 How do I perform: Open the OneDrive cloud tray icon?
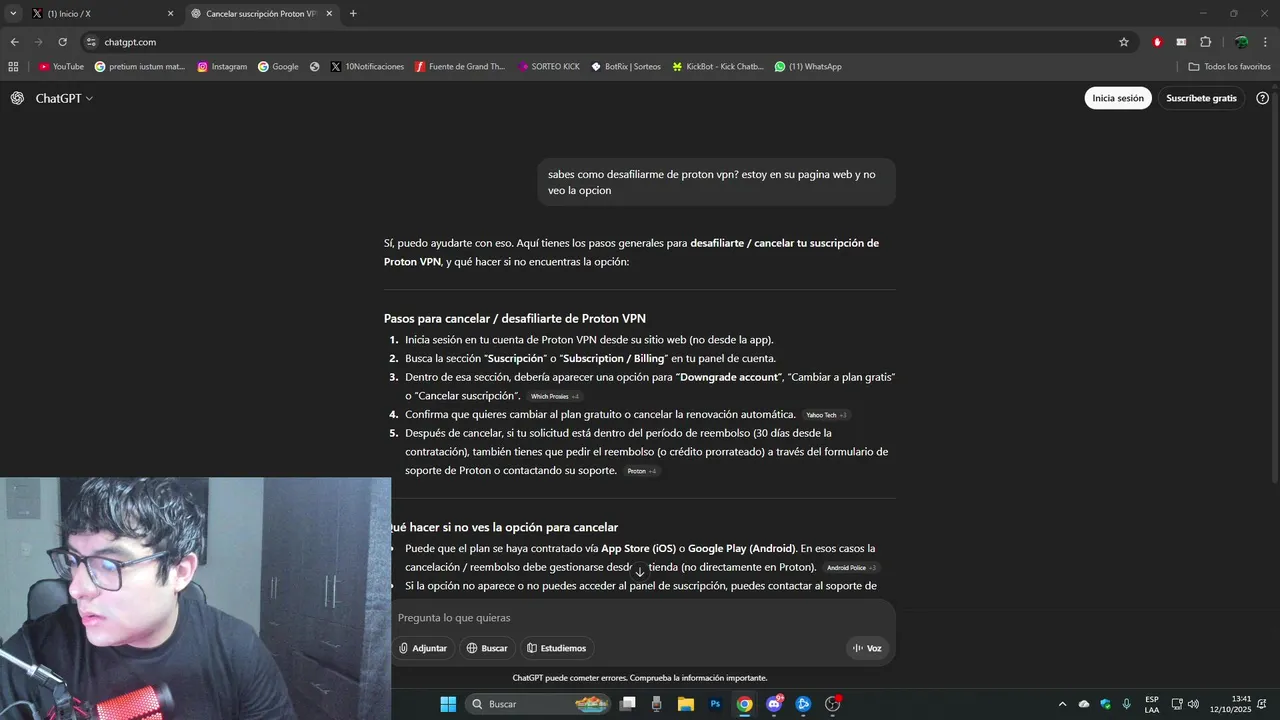(1084, 704)
